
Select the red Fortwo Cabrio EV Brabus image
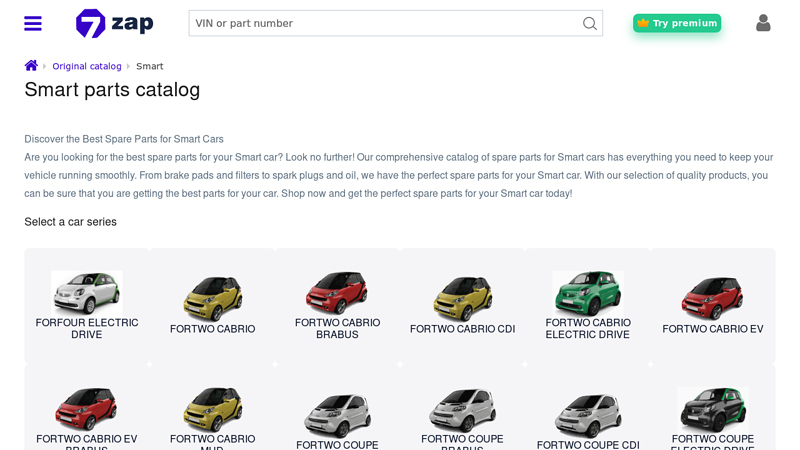[x=87, y=408]
